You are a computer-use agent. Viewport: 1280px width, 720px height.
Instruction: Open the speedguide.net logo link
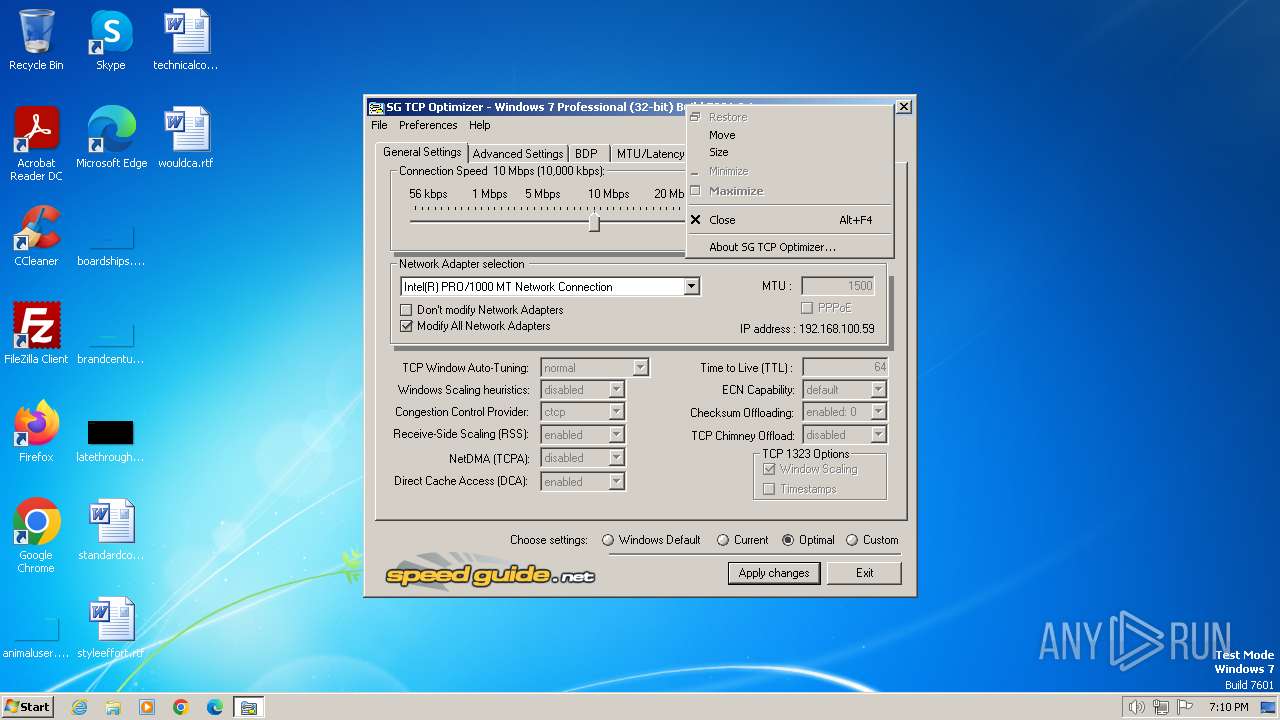pyautogui.click(x=490, y=573)
